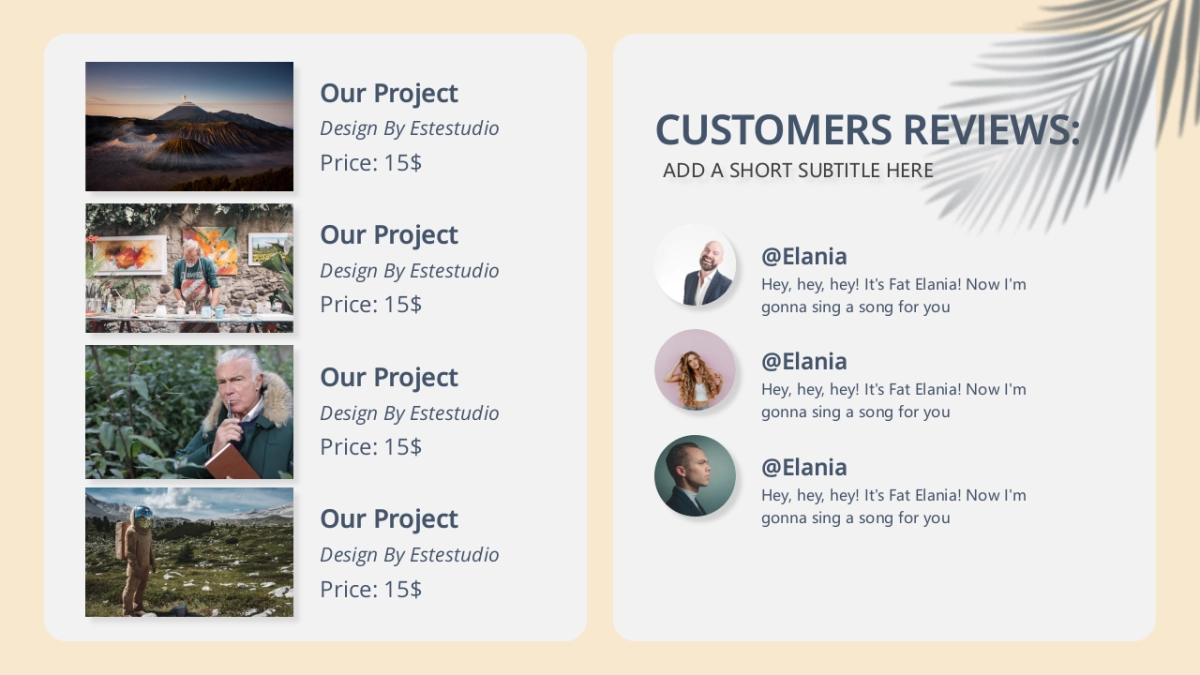Image resolution: width=1200 pixels, height=675 pixels.
Task: Click review text beside bald bearded man
Action: click(x=893, y=295)
